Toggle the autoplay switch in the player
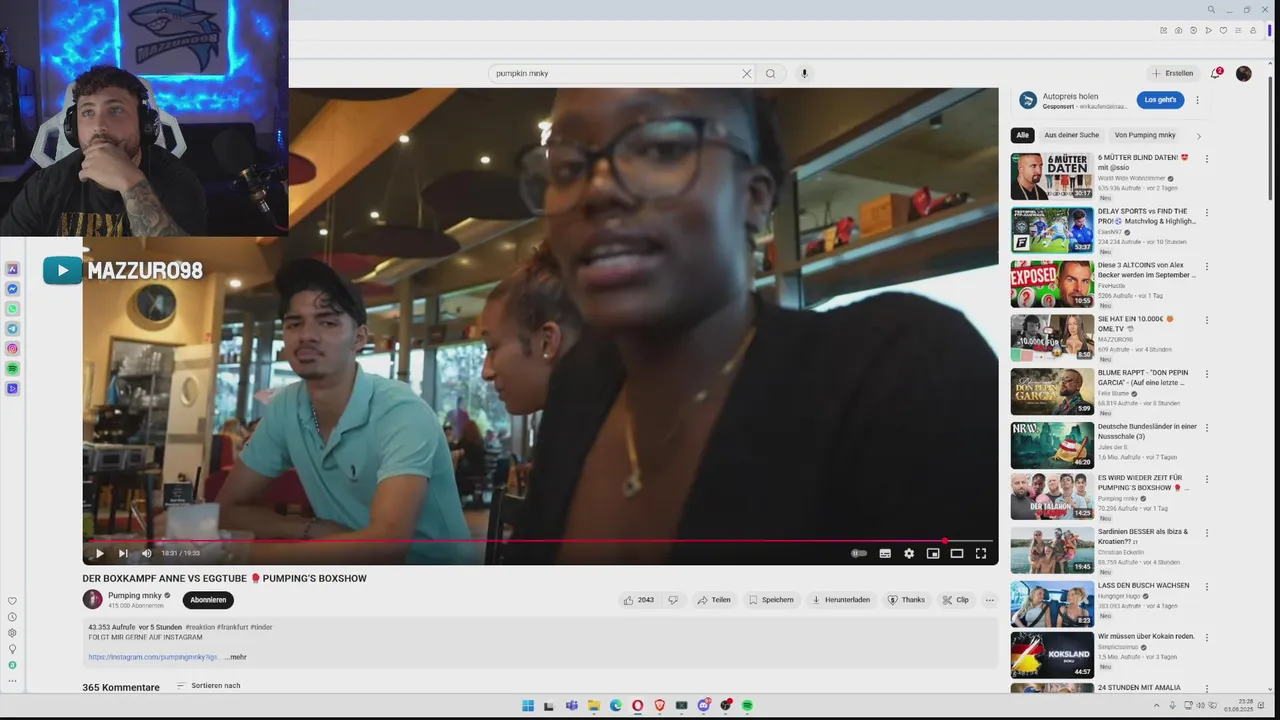Viewport: 1280px width, 720px height. (859, 553)
